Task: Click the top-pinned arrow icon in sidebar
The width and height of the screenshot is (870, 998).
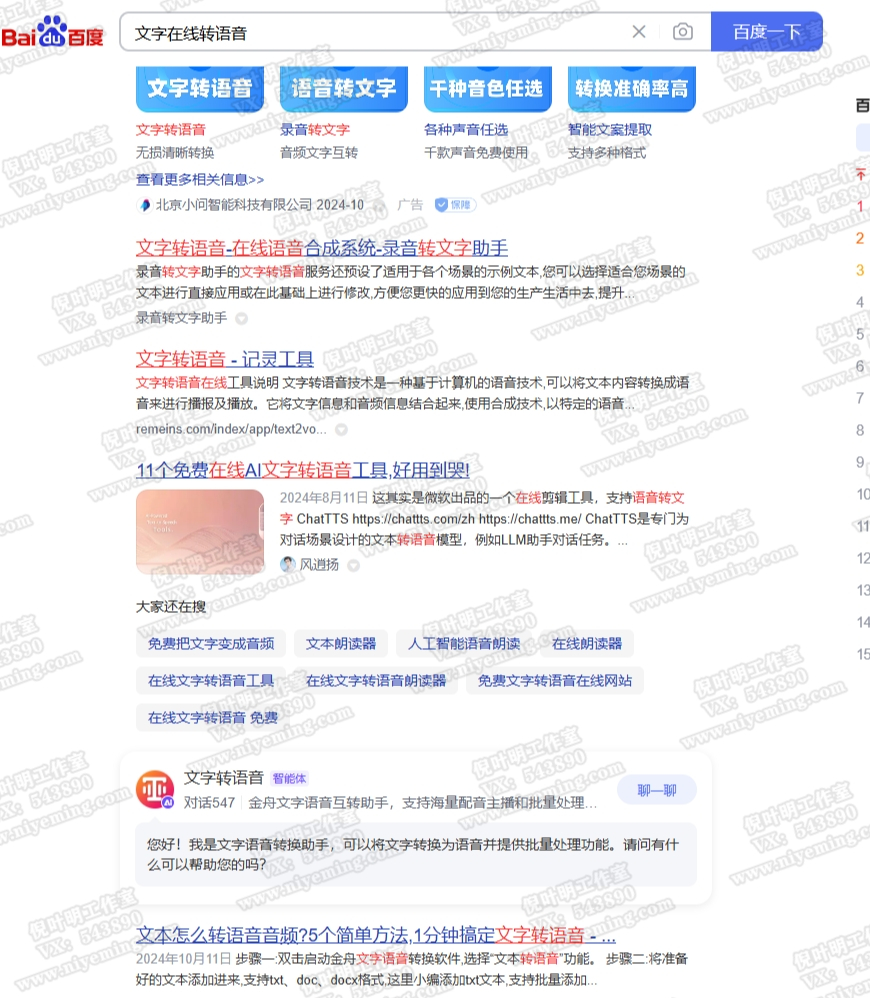Action: click(x=860, y=174)
